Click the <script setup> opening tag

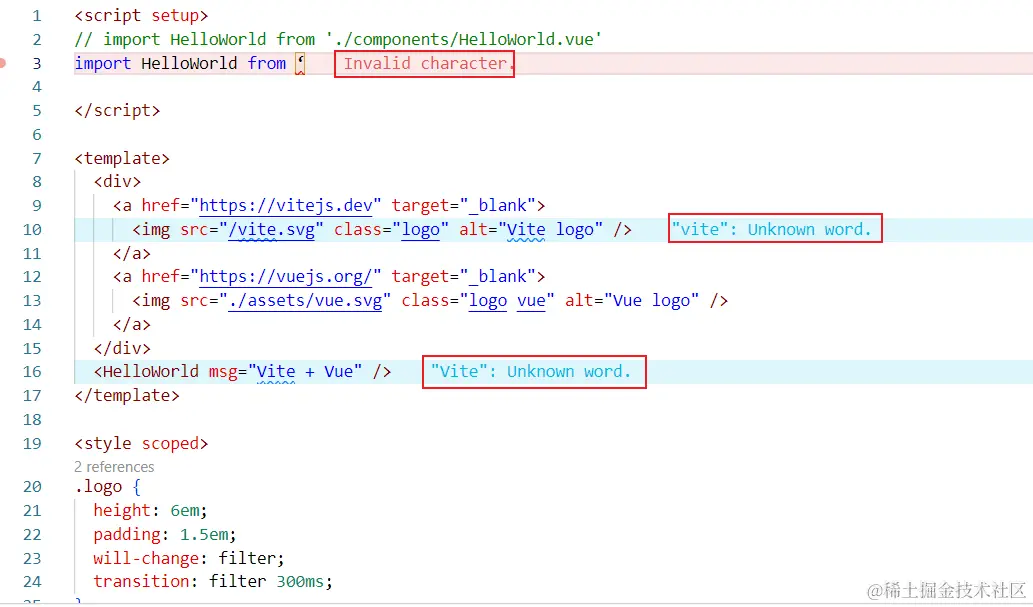141,15
